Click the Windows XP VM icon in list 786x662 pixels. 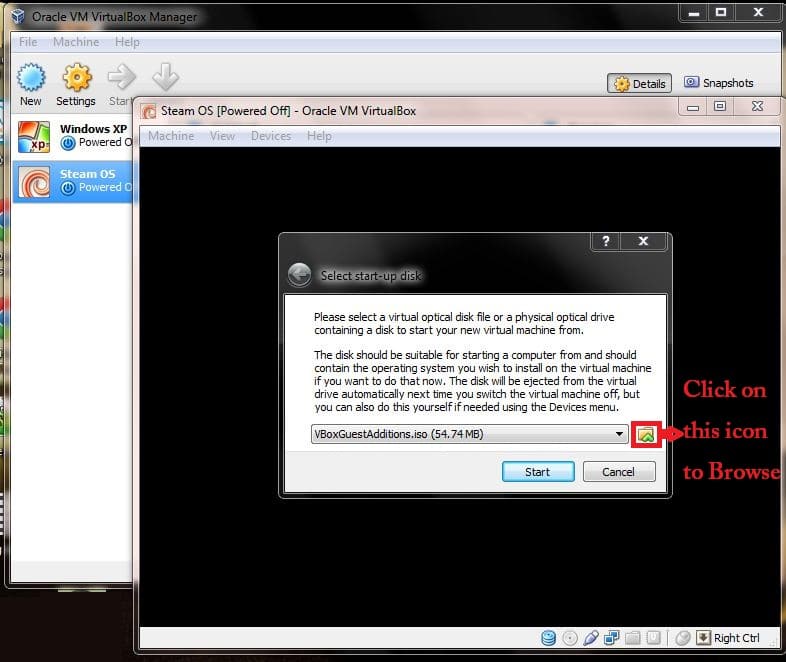point(34,137)
